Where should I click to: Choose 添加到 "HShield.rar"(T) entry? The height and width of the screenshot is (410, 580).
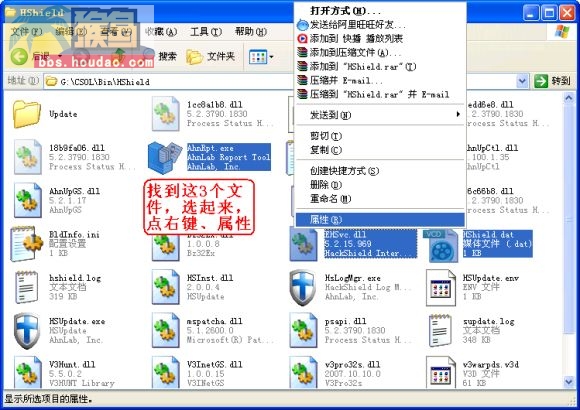(x=380, y=67)
